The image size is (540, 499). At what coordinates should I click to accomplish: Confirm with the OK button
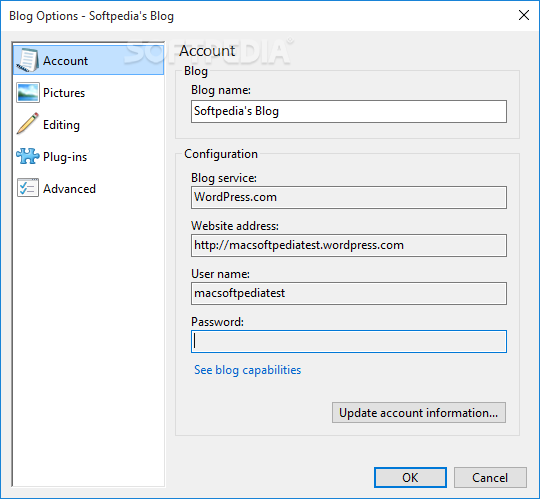(410, 477)
